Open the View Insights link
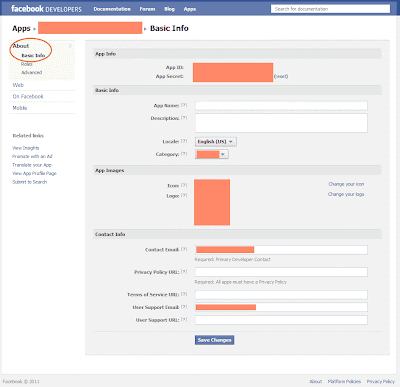Screen dimensions: 400x387 tap(26, 148)
